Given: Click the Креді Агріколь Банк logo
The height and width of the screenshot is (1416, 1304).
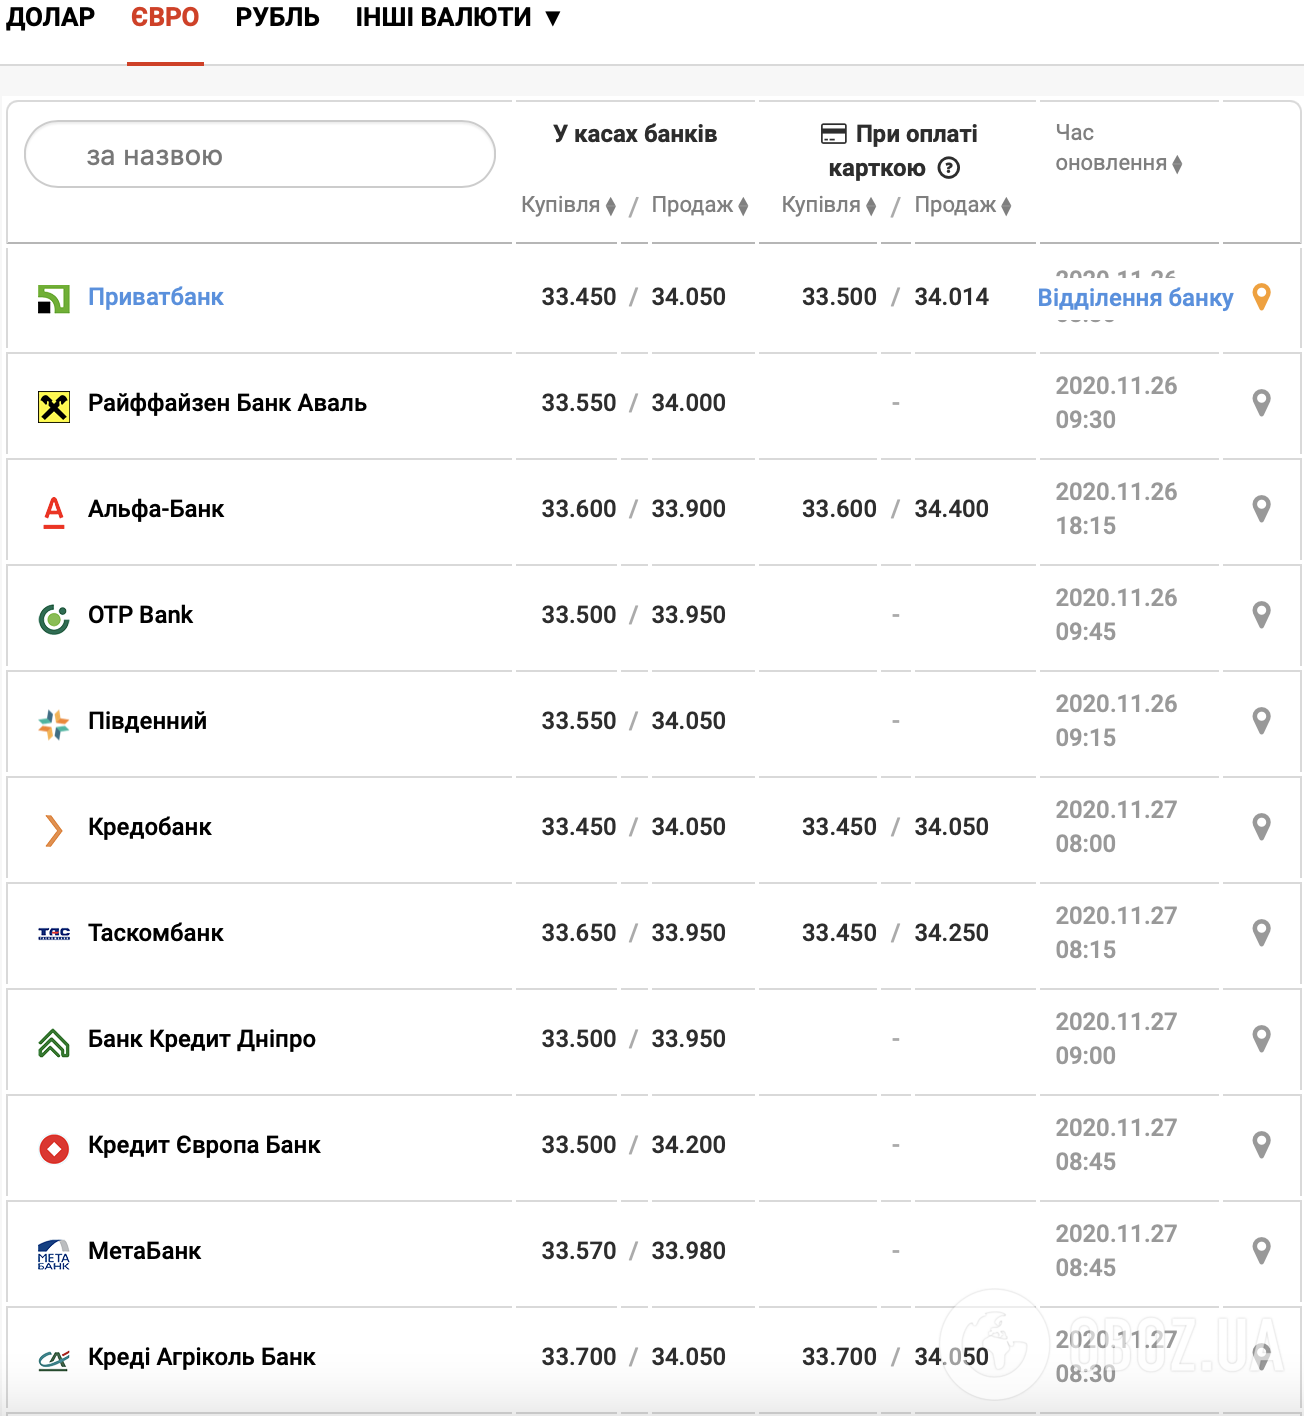Looking at the screenshot, I should point(54,1360).
